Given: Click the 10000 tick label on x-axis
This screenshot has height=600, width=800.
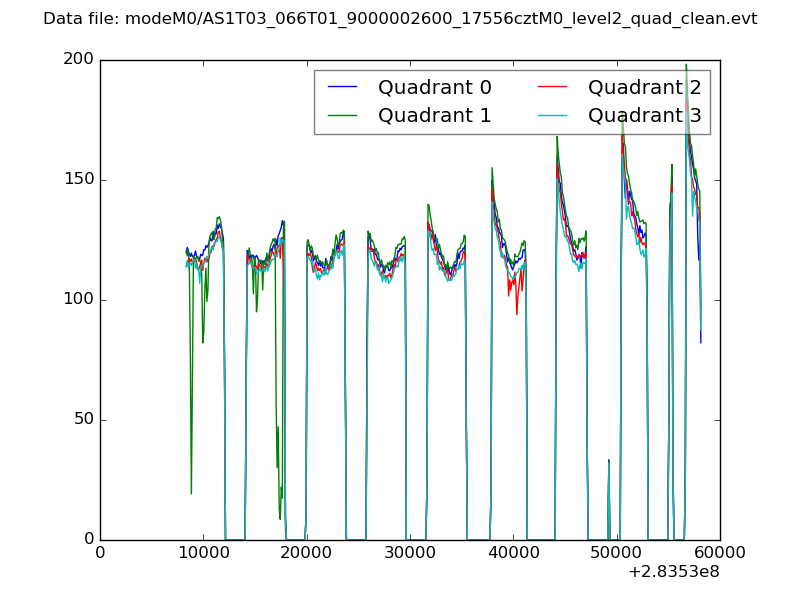Looking at the screenshot, I should click(203, 553).
